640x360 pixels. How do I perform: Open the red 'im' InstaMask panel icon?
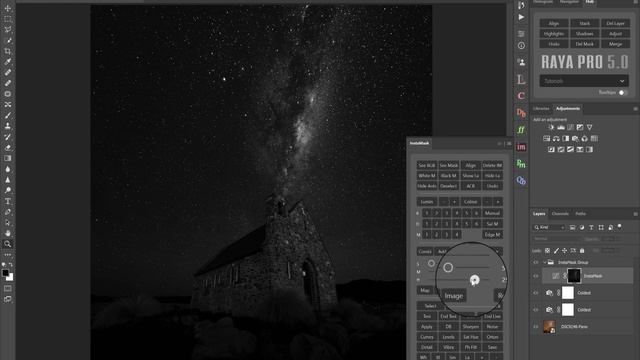[x=521, y=147]
